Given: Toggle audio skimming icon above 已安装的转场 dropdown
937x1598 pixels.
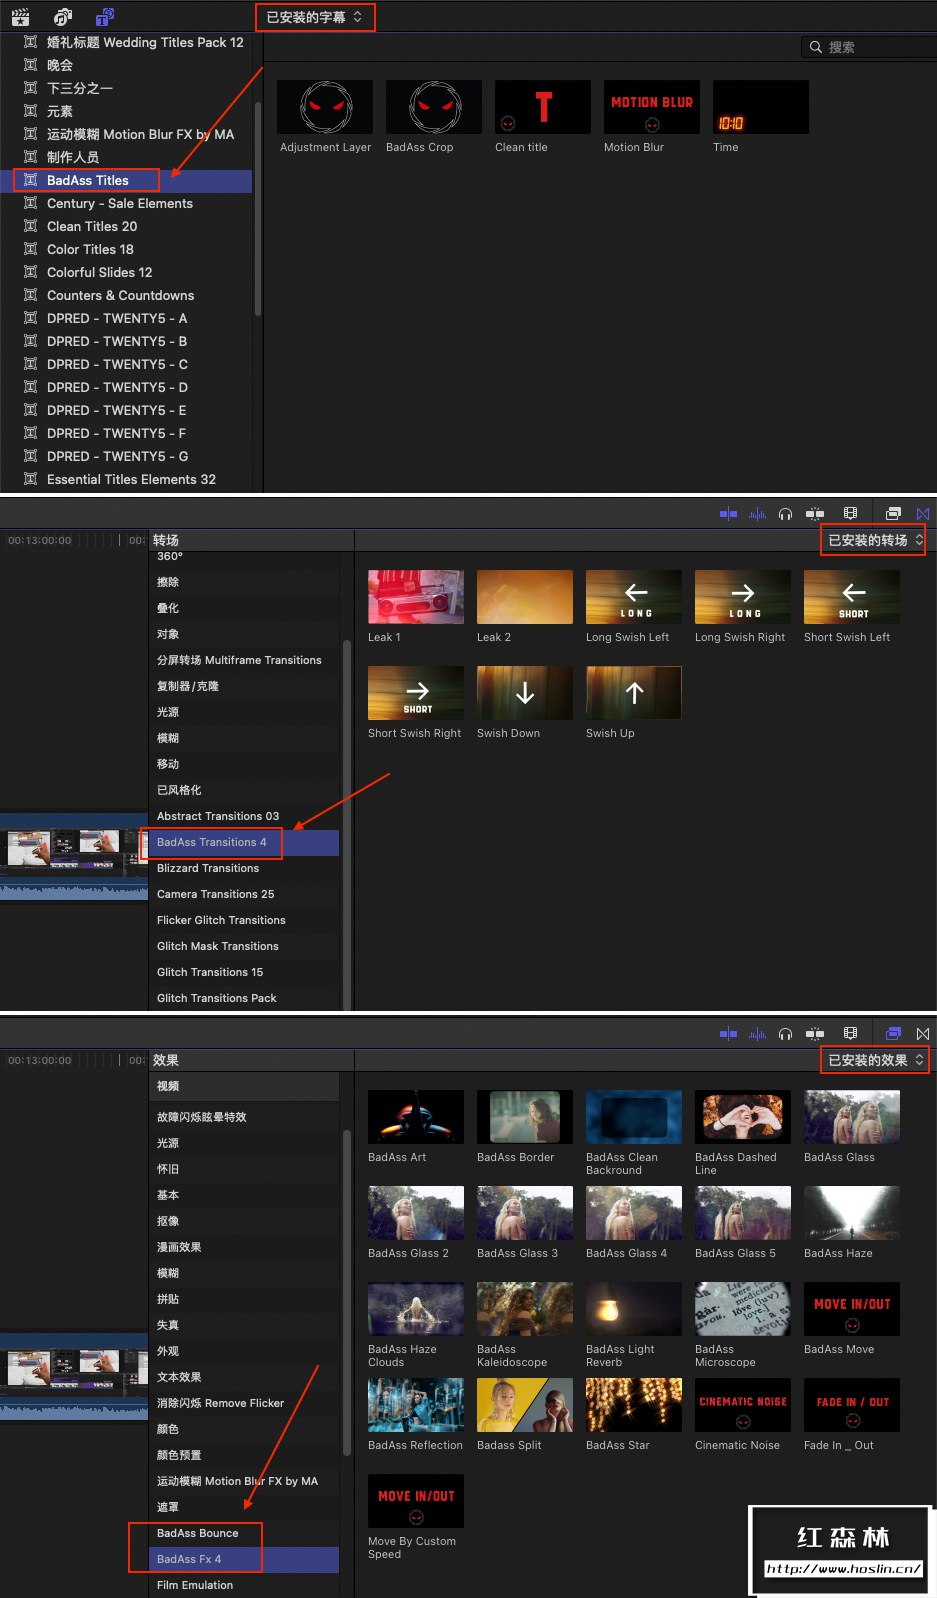Looking at the screenshot, I should click(x=757, y=514).
